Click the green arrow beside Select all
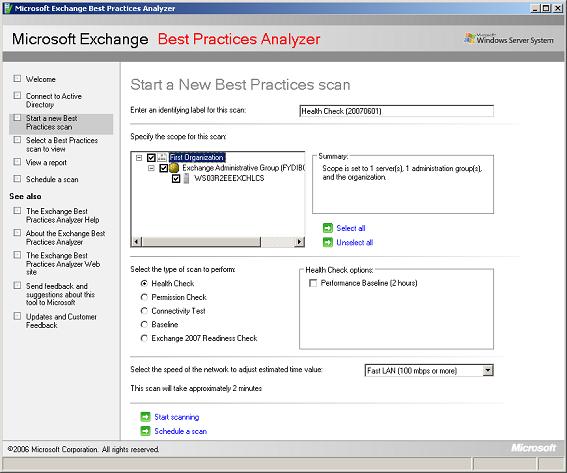 point(328,228)
